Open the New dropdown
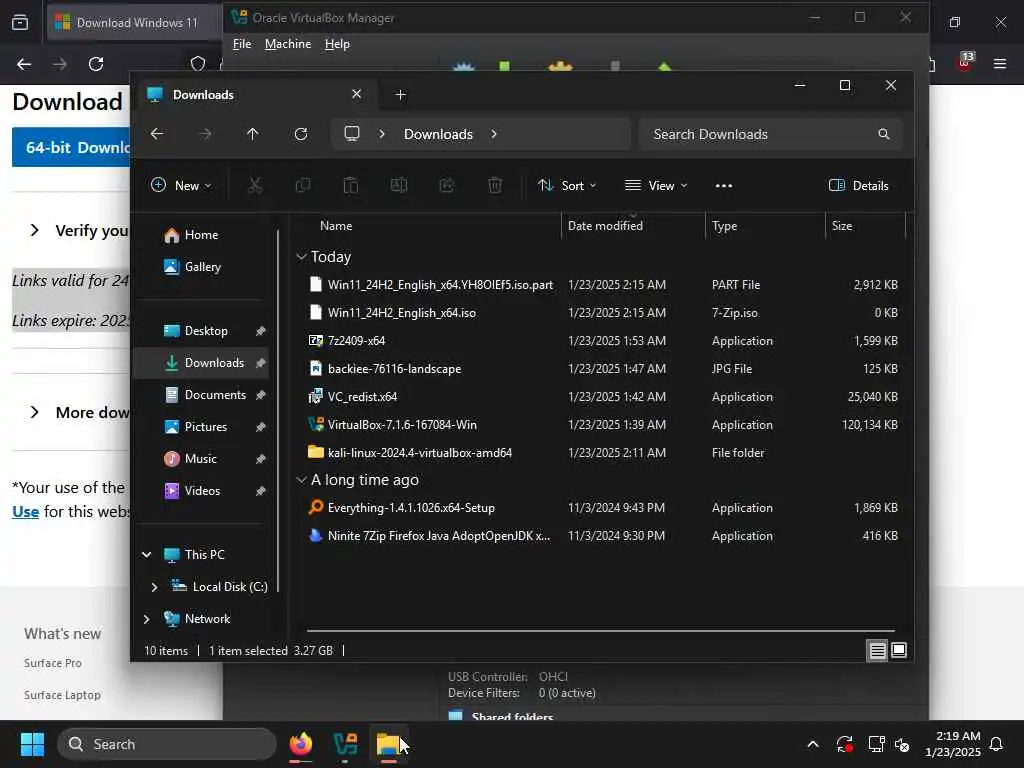 point(181,185)
